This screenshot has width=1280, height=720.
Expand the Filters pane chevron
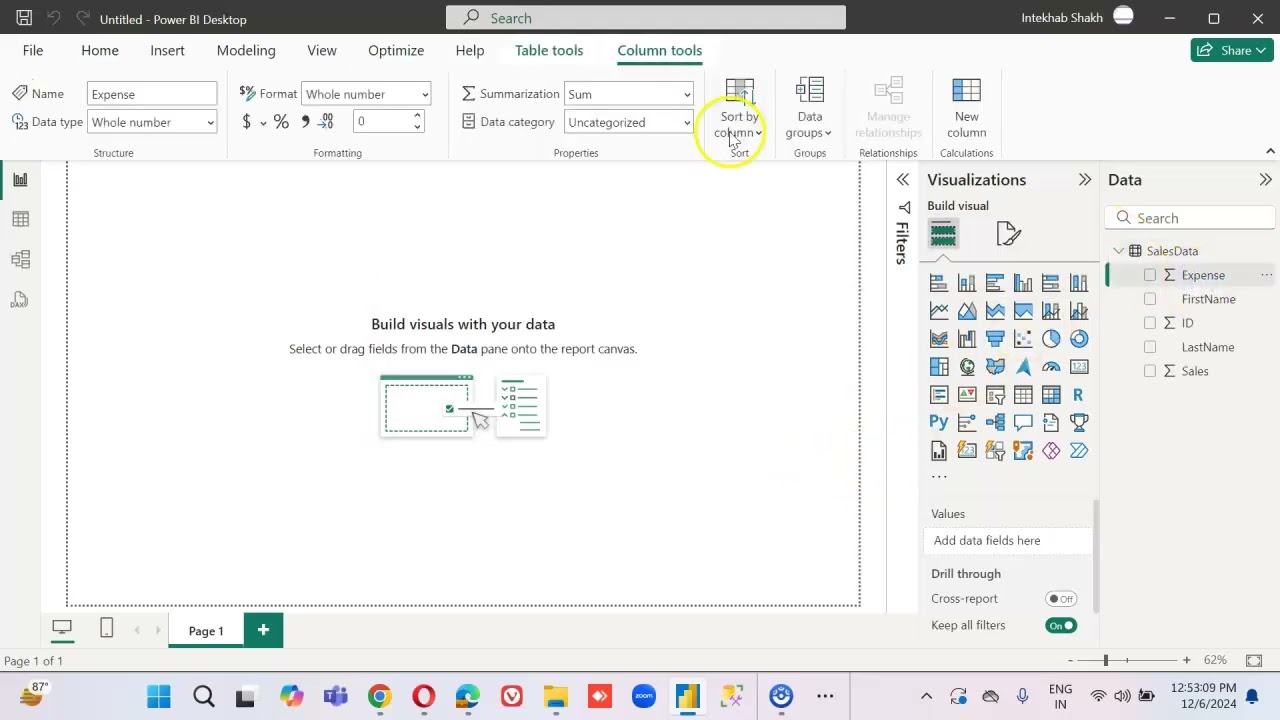coord(903,180)
